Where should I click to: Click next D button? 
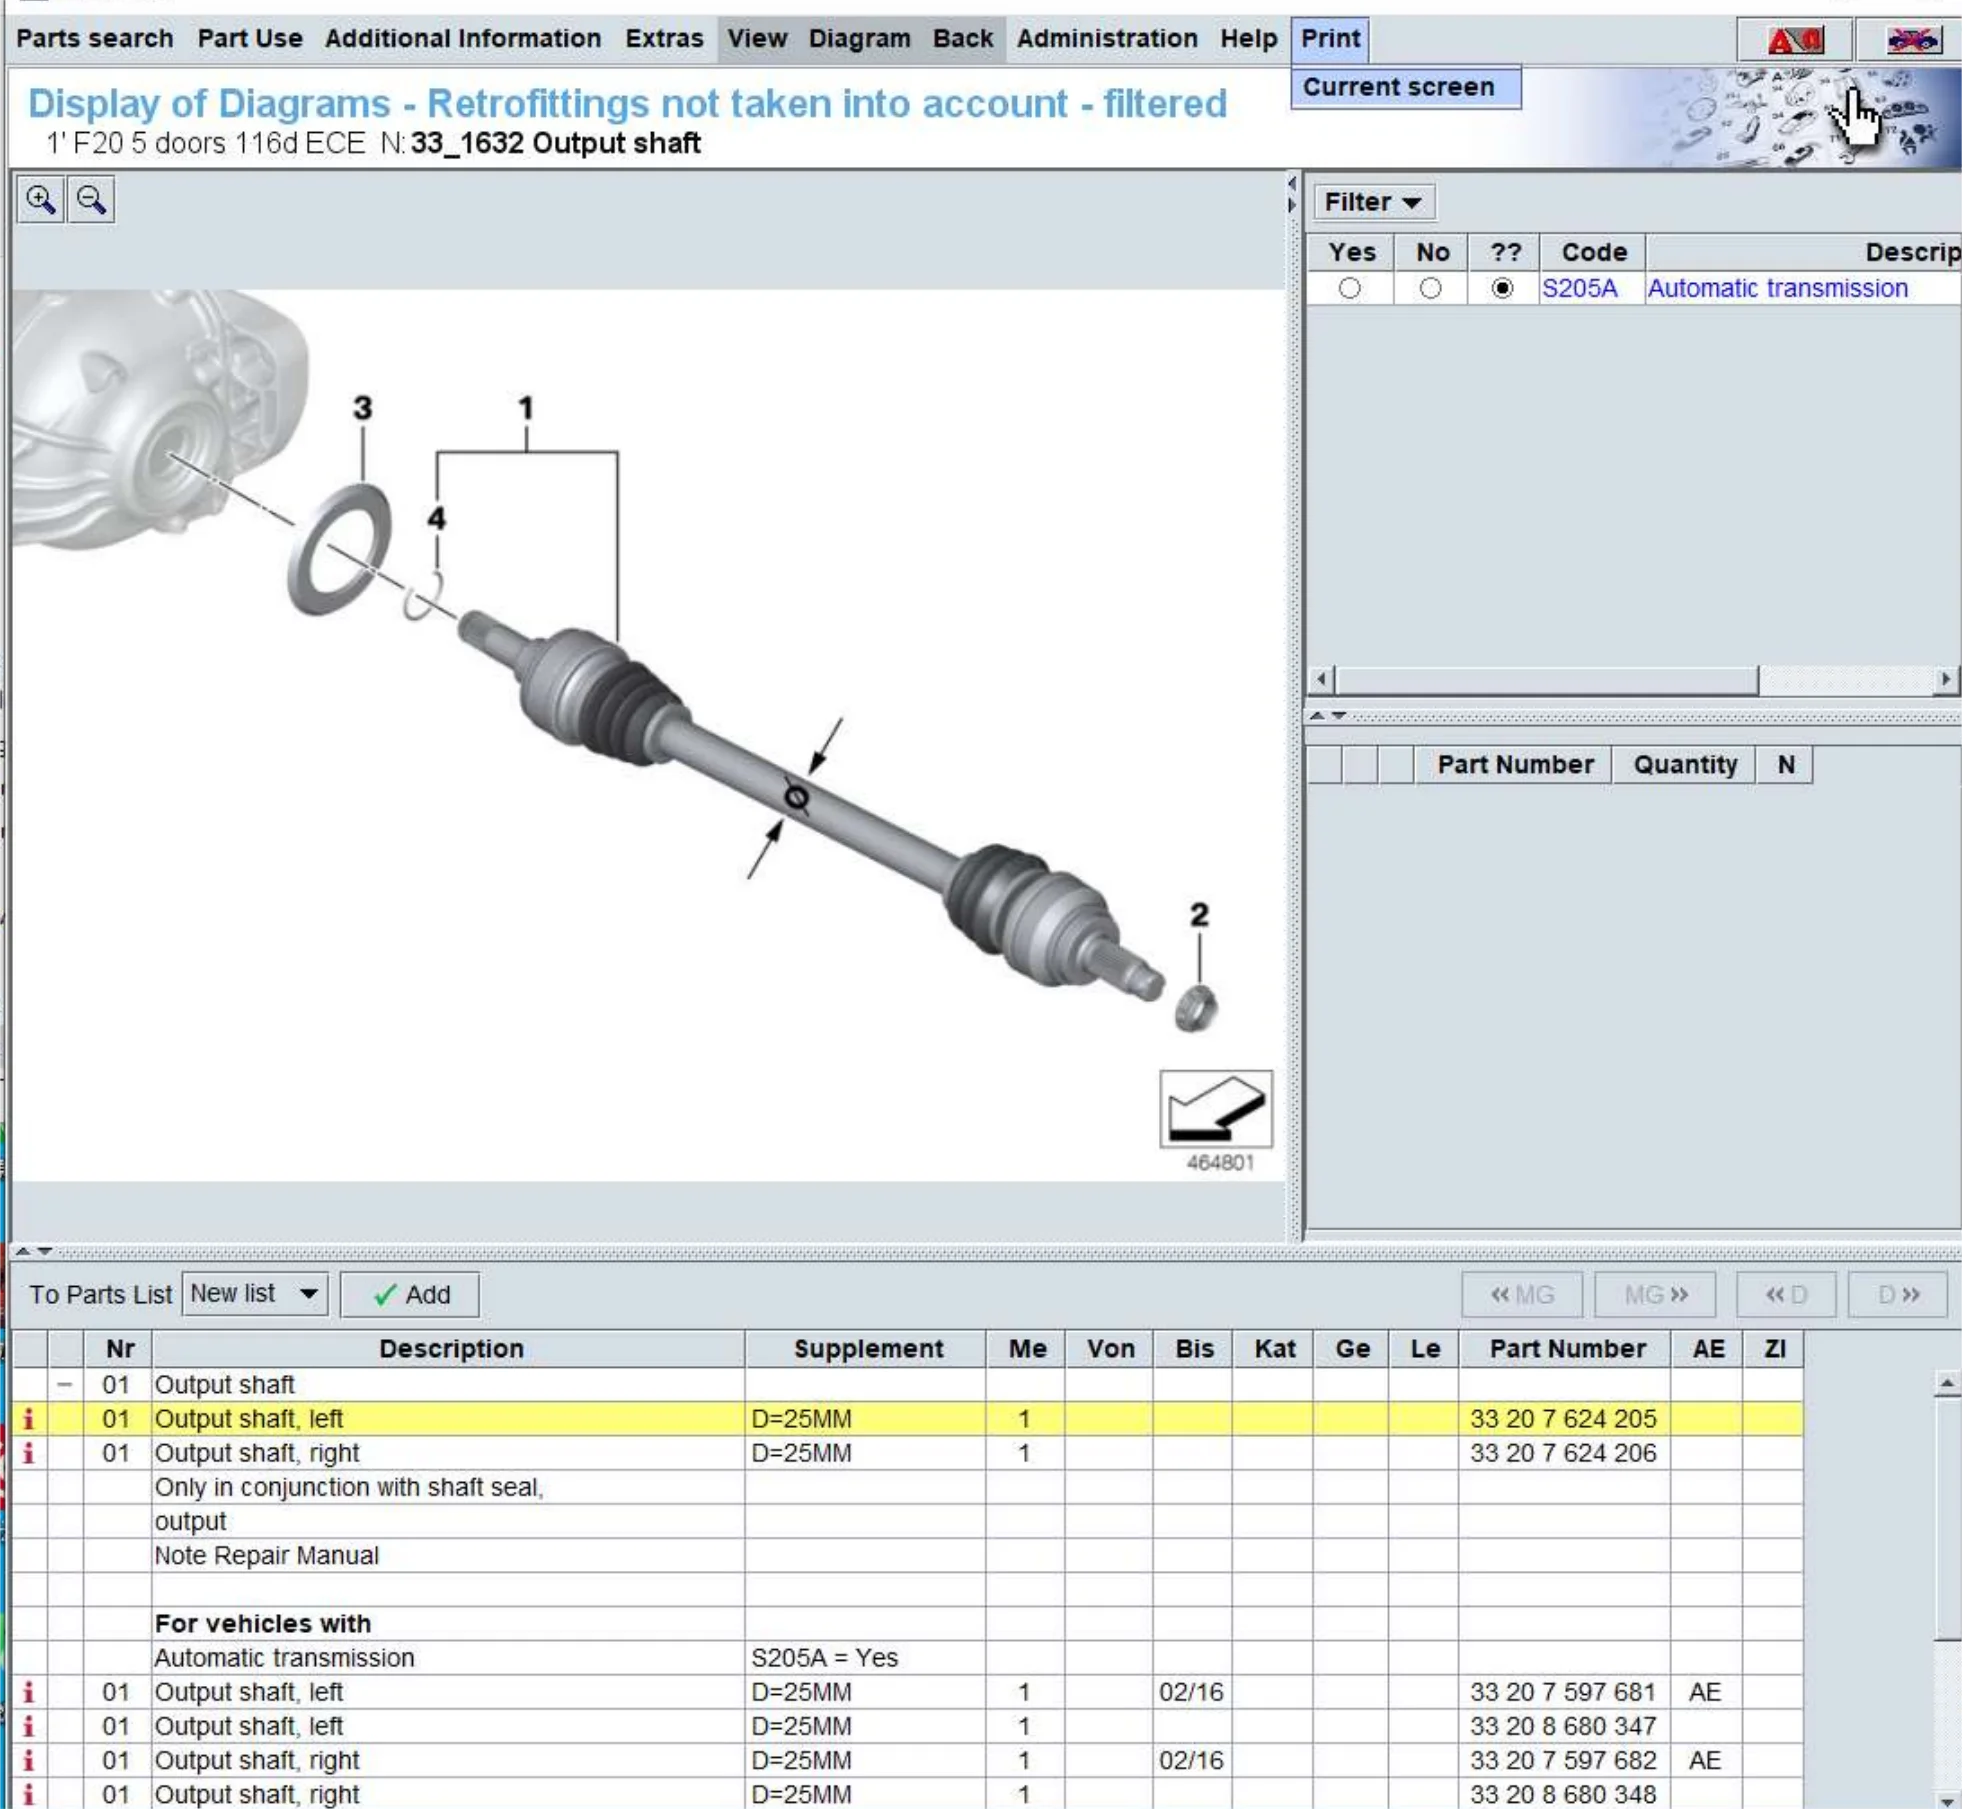(1898, 1295)
